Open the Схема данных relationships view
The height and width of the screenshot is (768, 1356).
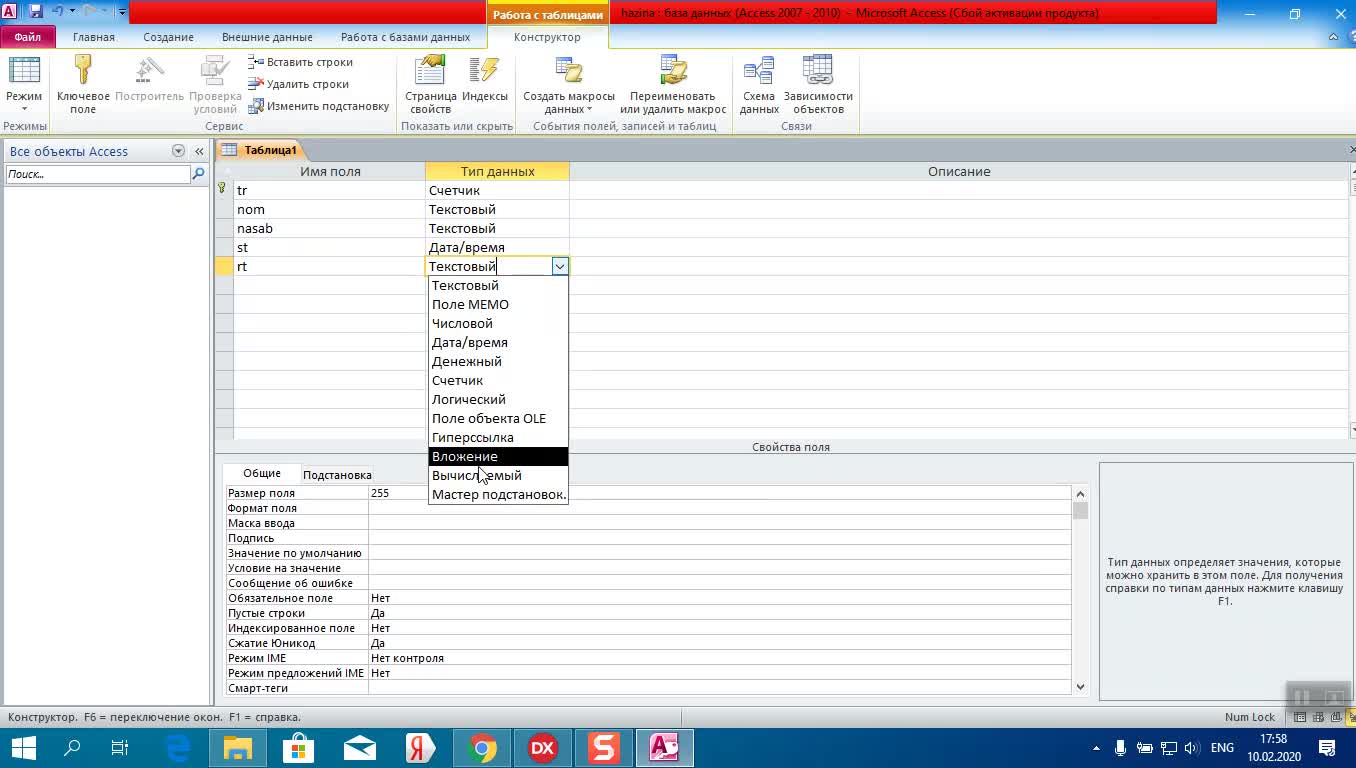point(759,85)
